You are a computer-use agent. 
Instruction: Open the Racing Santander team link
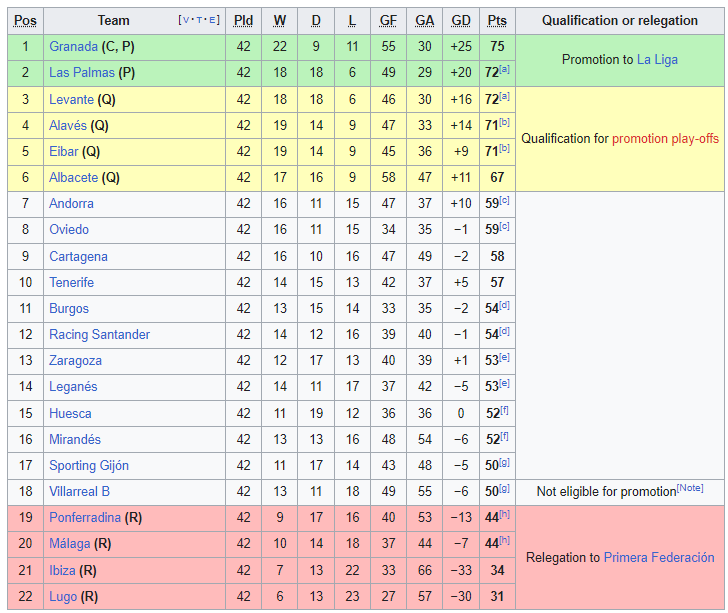point(99,334)
